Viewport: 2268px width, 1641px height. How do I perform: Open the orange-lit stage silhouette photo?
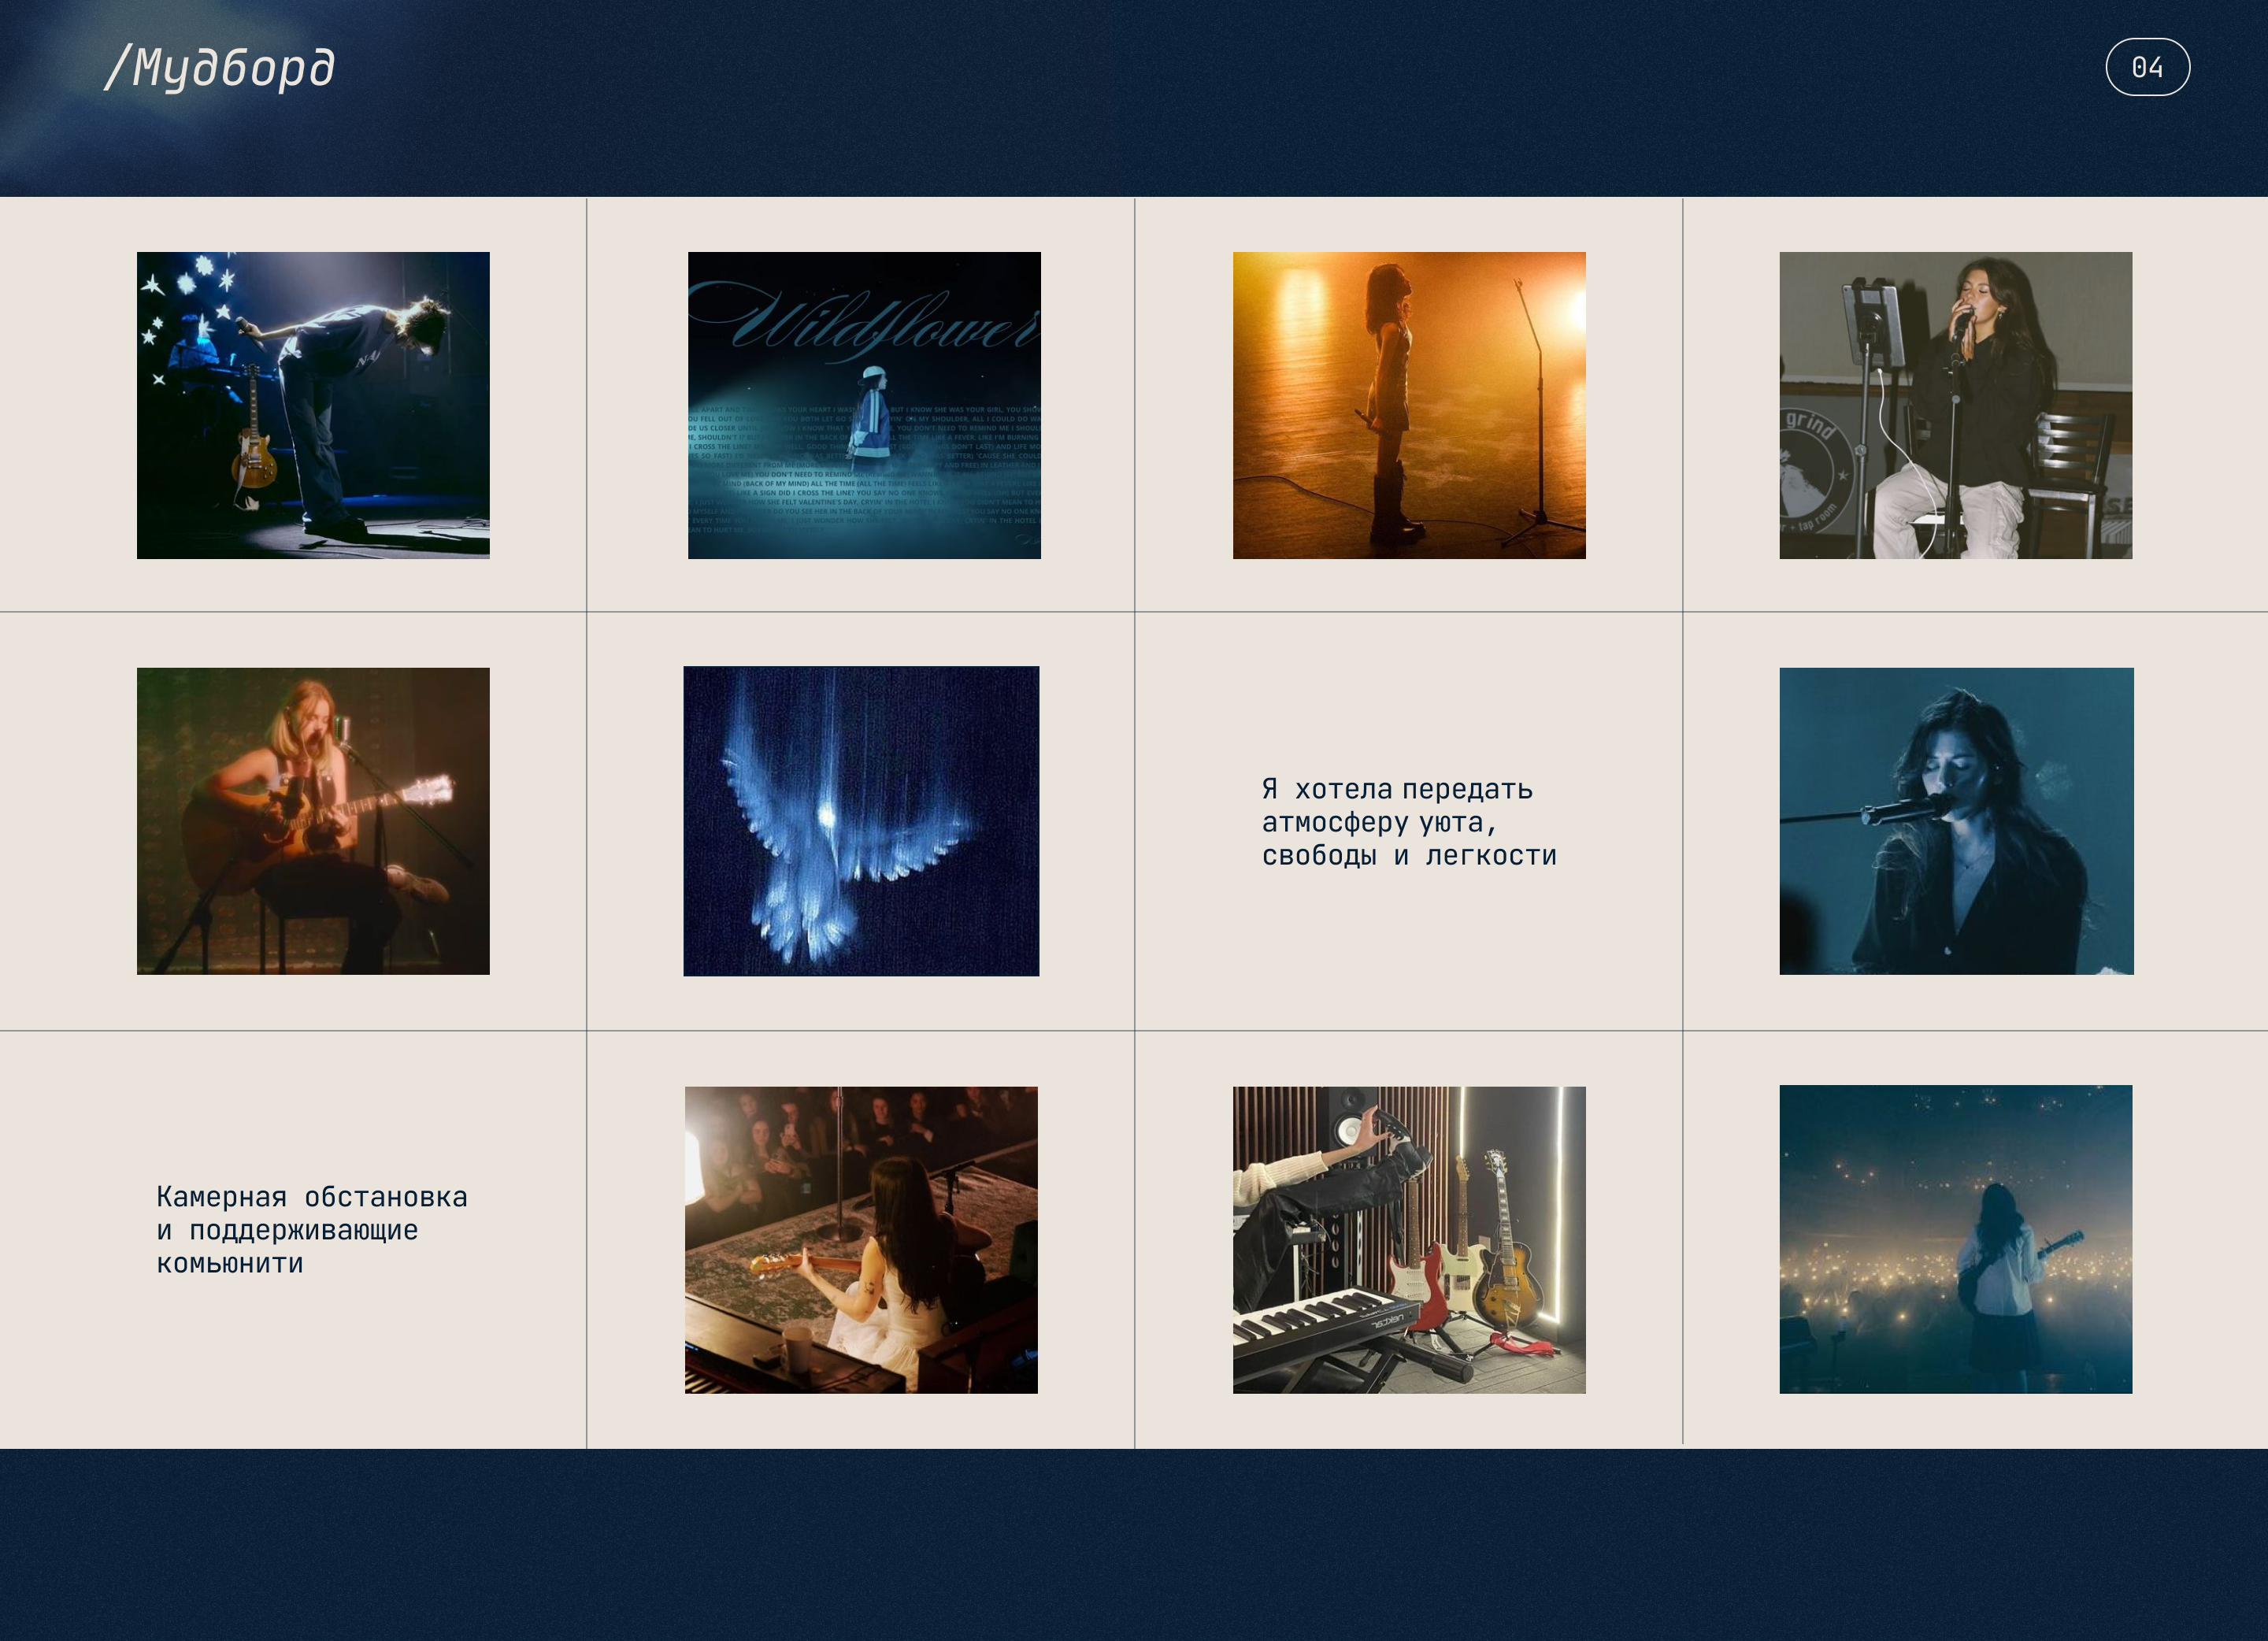point(1408,405)
